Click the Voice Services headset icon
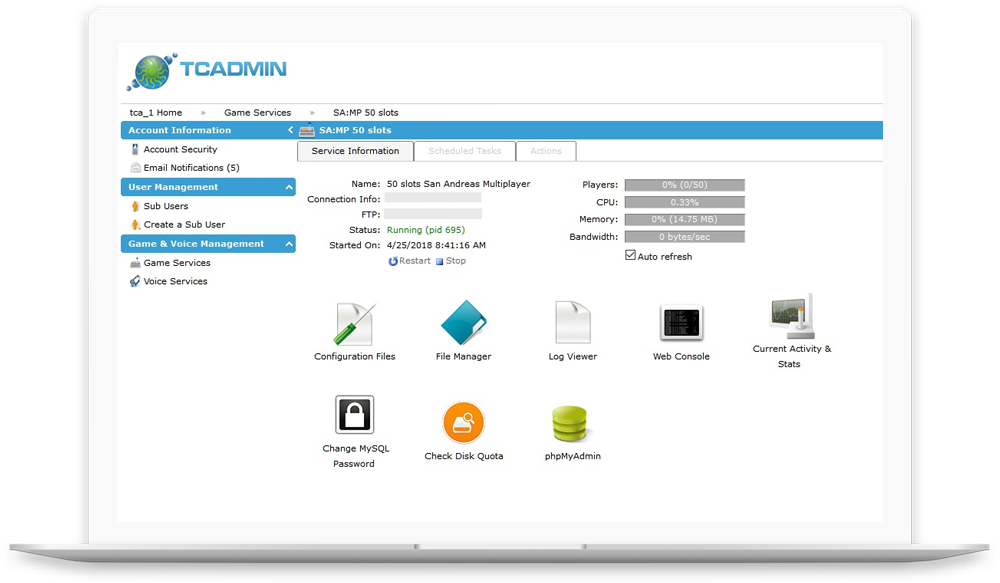 pos(135,281)
